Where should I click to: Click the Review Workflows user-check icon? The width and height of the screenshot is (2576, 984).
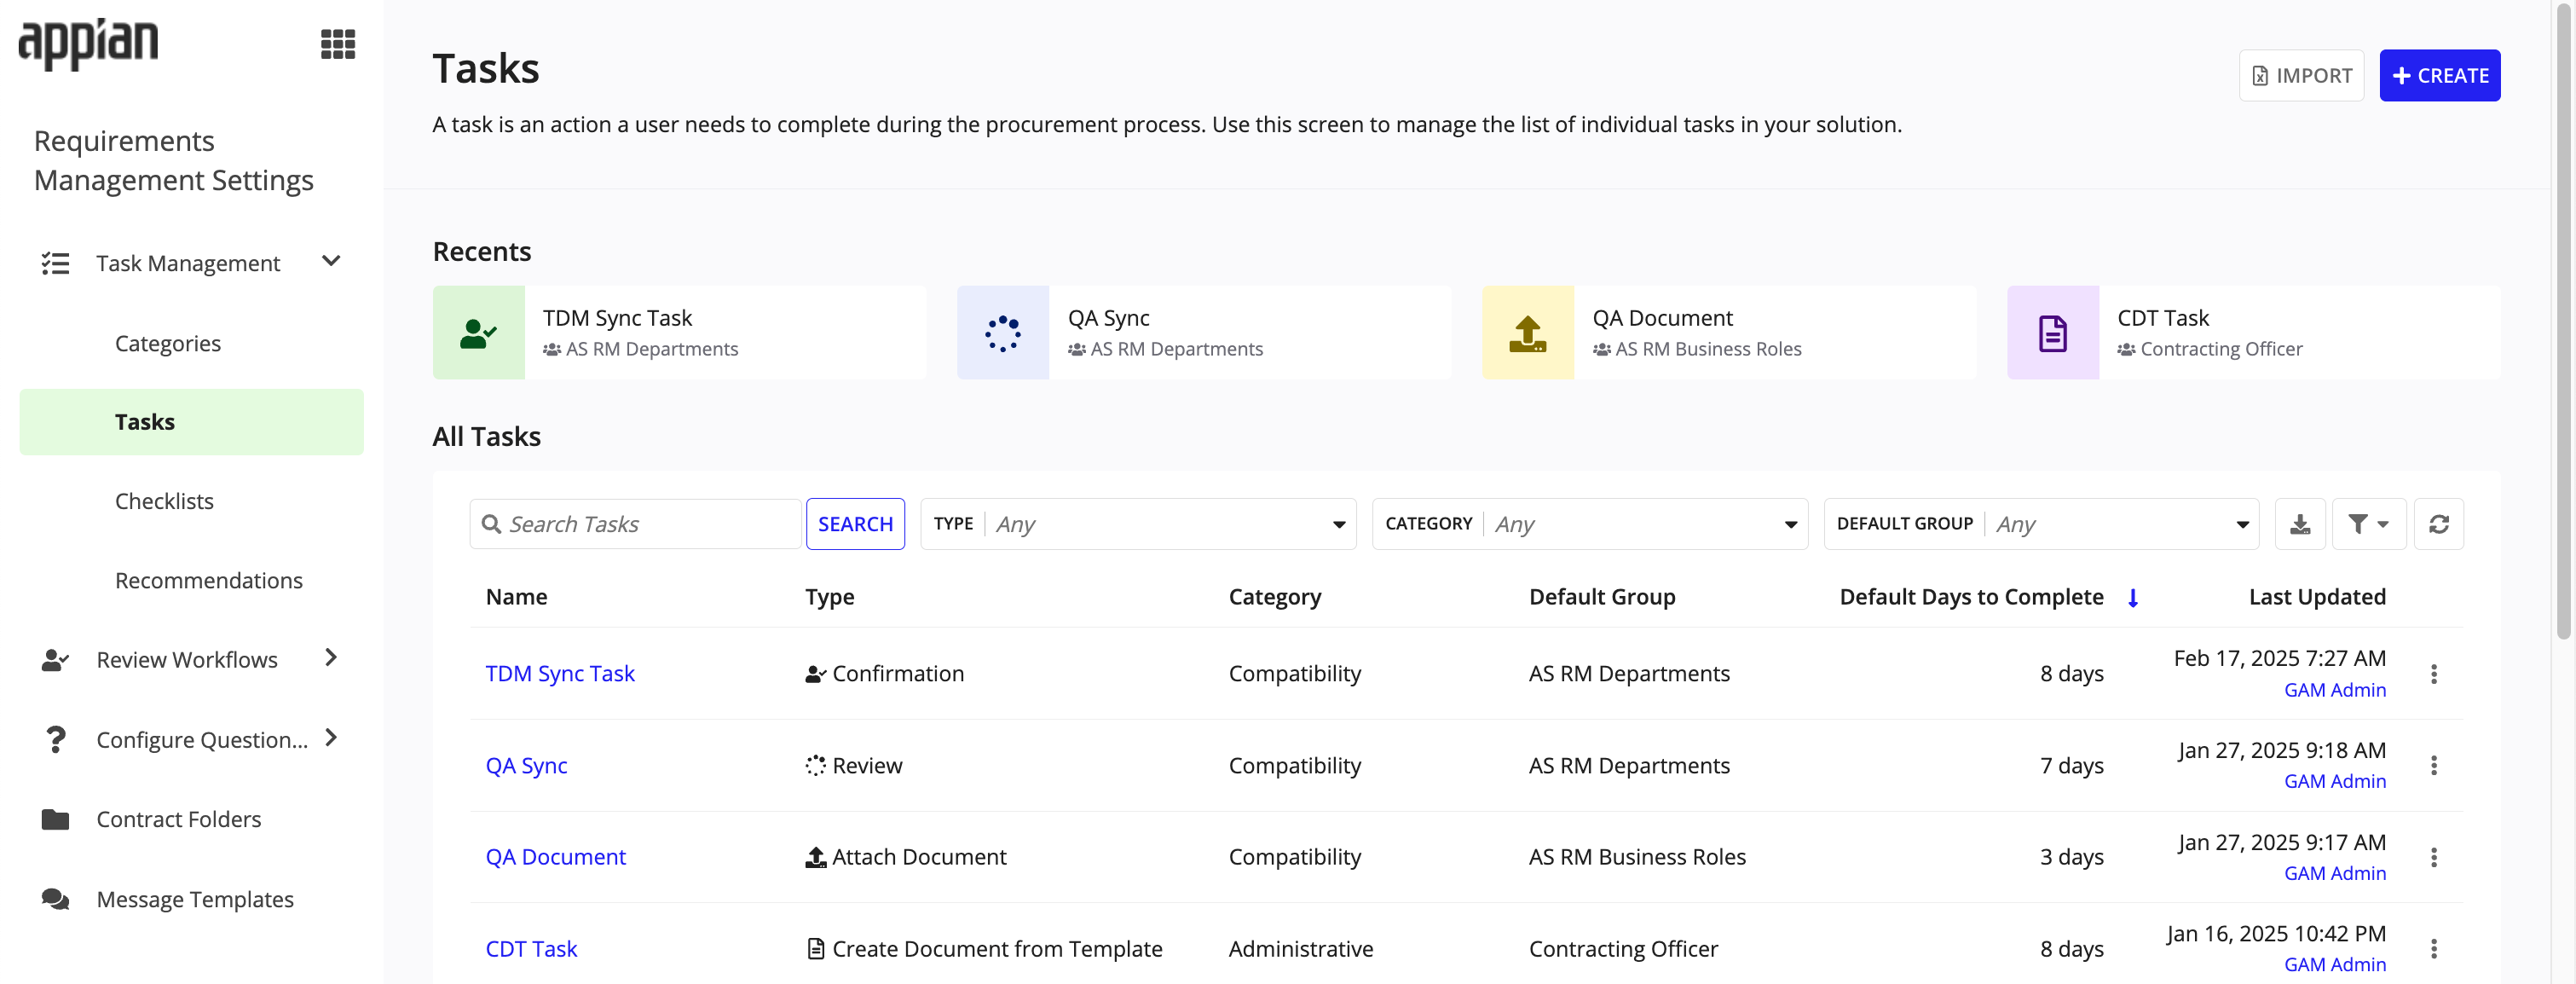[55, 660]
